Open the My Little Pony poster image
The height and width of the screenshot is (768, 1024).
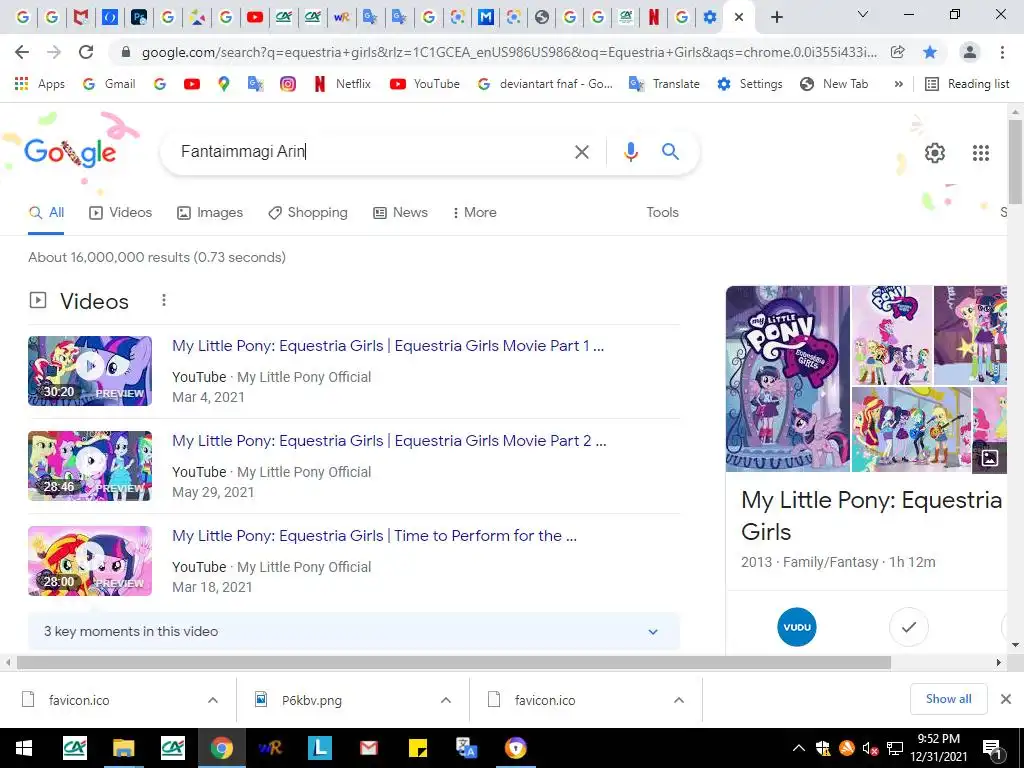[788, 379]
